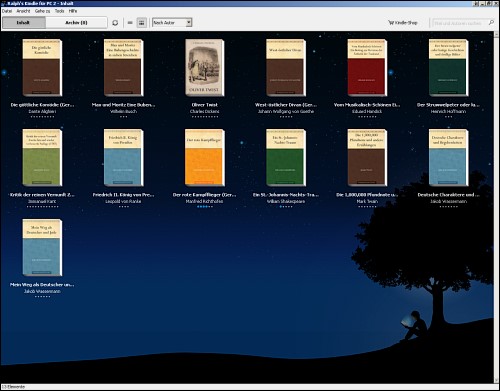This screenshot has height=391, width=500.
Task: Click the progress dots under Der rote Kampfflieger
Action: pyautogui.click(x=205, y=207)
